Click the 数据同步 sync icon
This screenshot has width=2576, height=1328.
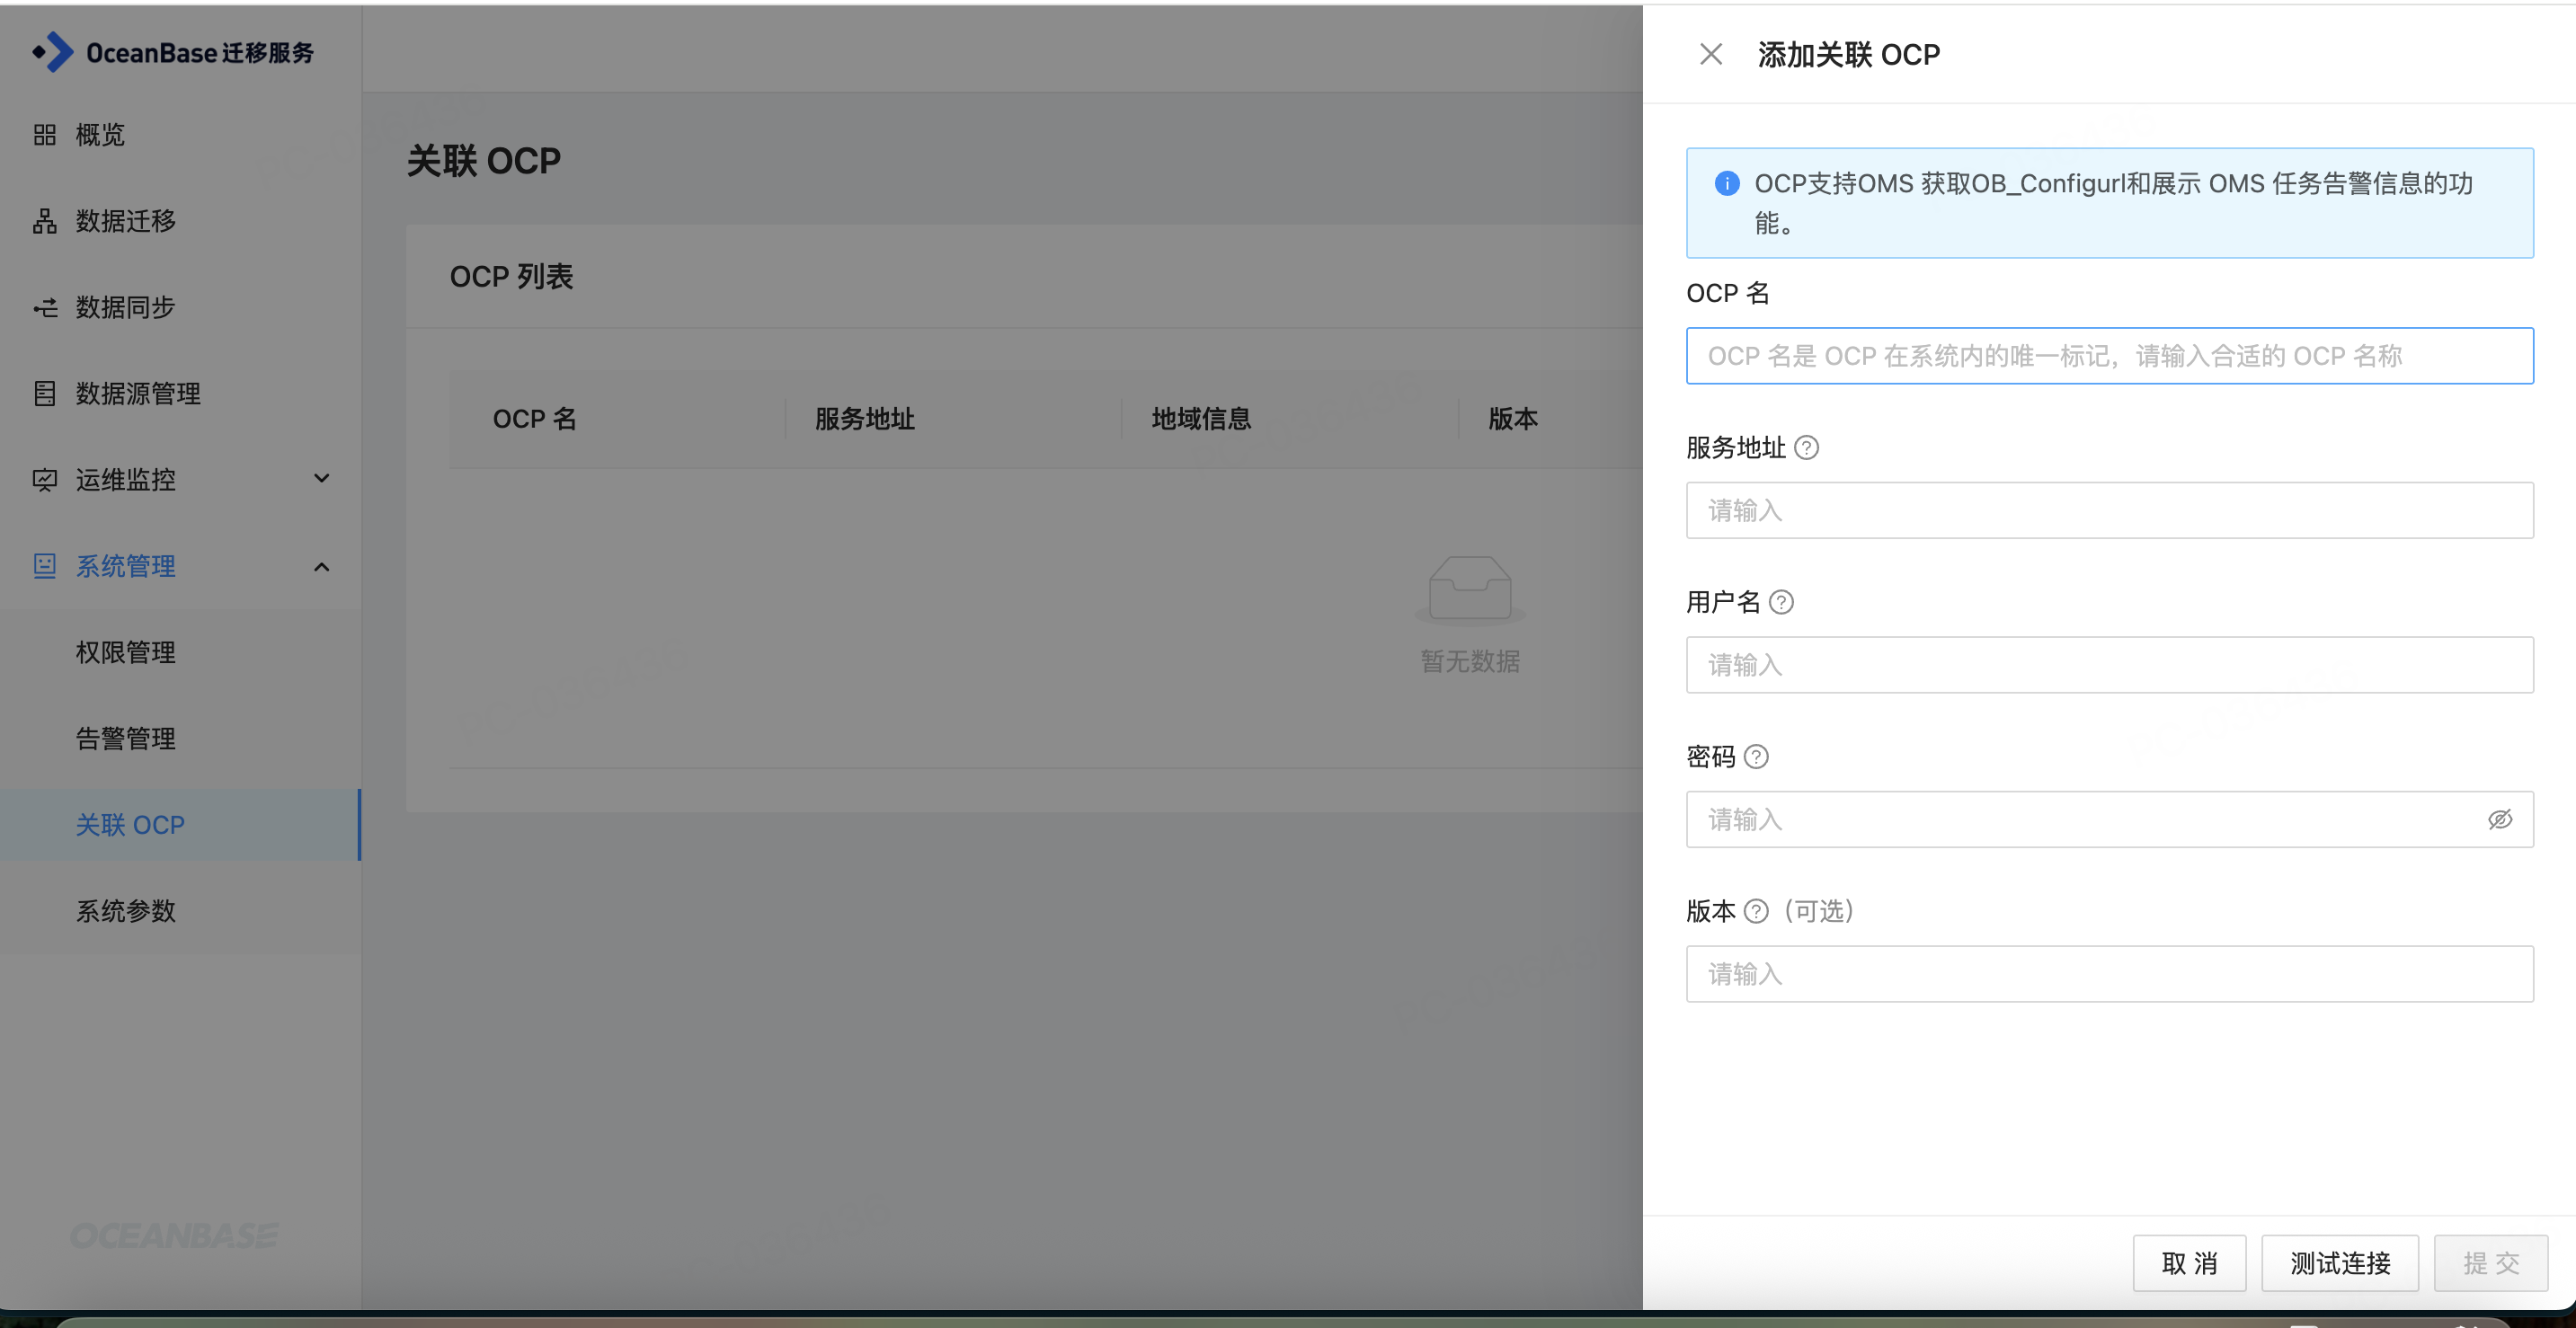point(45,307)
